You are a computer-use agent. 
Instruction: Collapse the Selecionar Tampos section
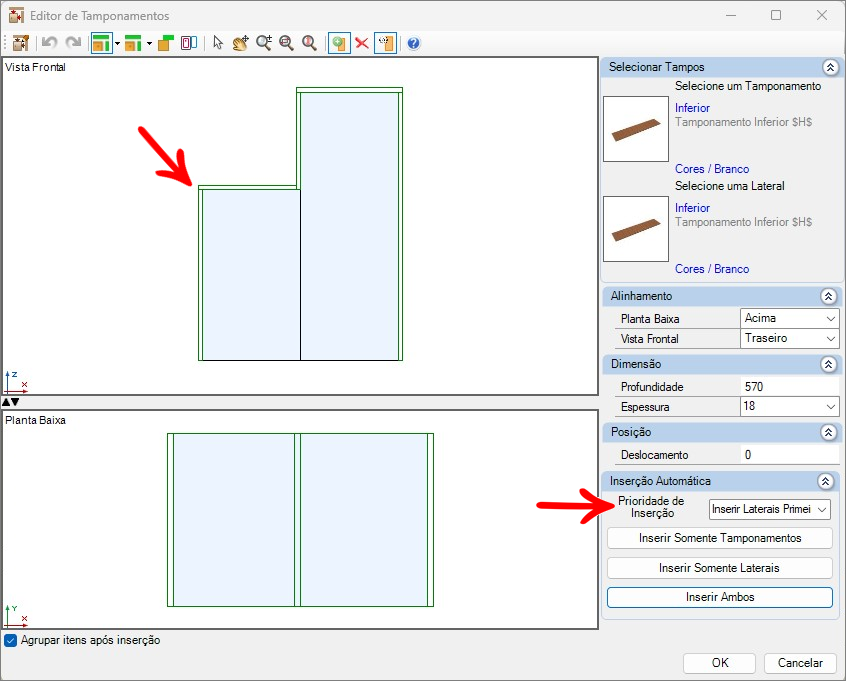coord(830,67)
